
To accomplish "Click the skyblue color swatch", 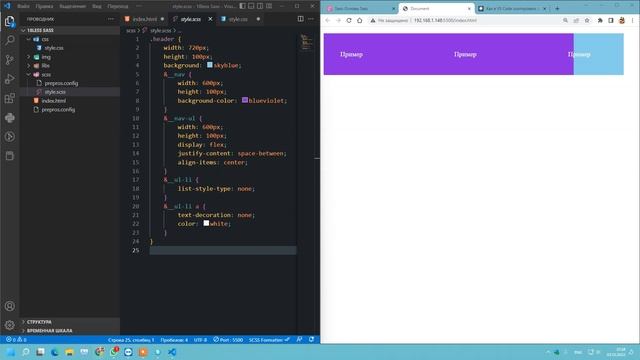I will (x=209, y=65).
